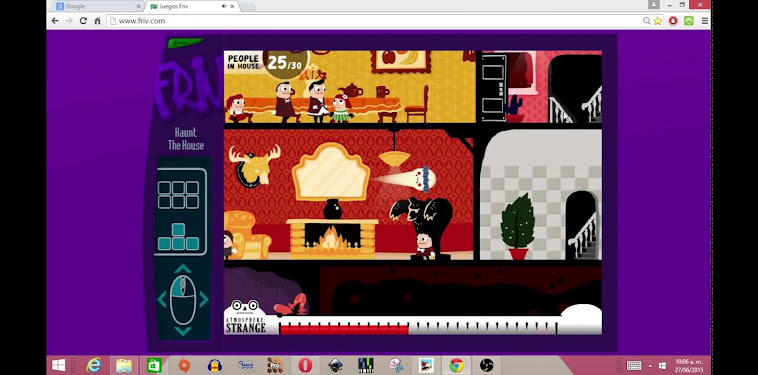Go back using the browser back arrow
The height and width of the screenshot is (375, 758).
click(x=55, y=21)
